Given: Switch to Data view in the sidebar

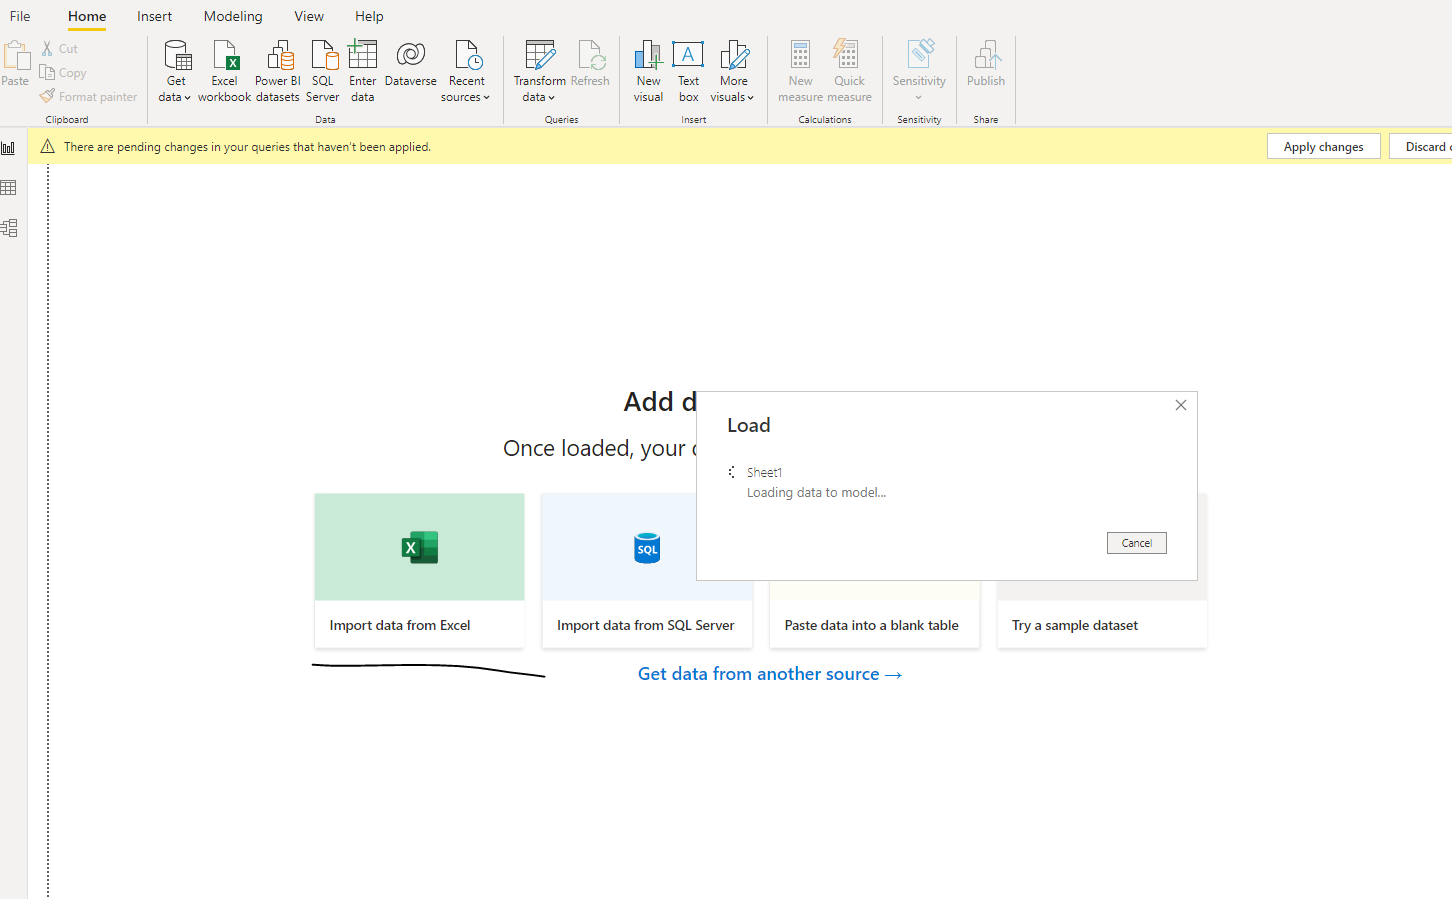Looking at the screenshot, I should [9, 188].
